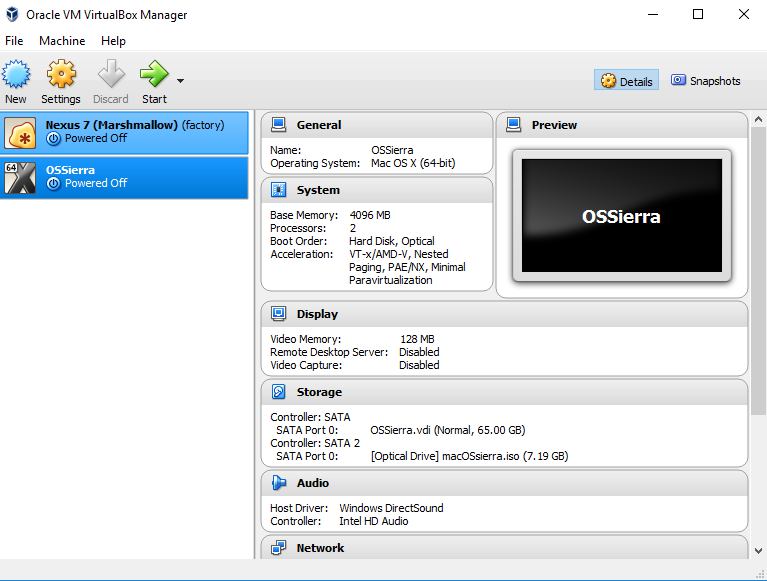Open the General section header link

coord(319,125)
